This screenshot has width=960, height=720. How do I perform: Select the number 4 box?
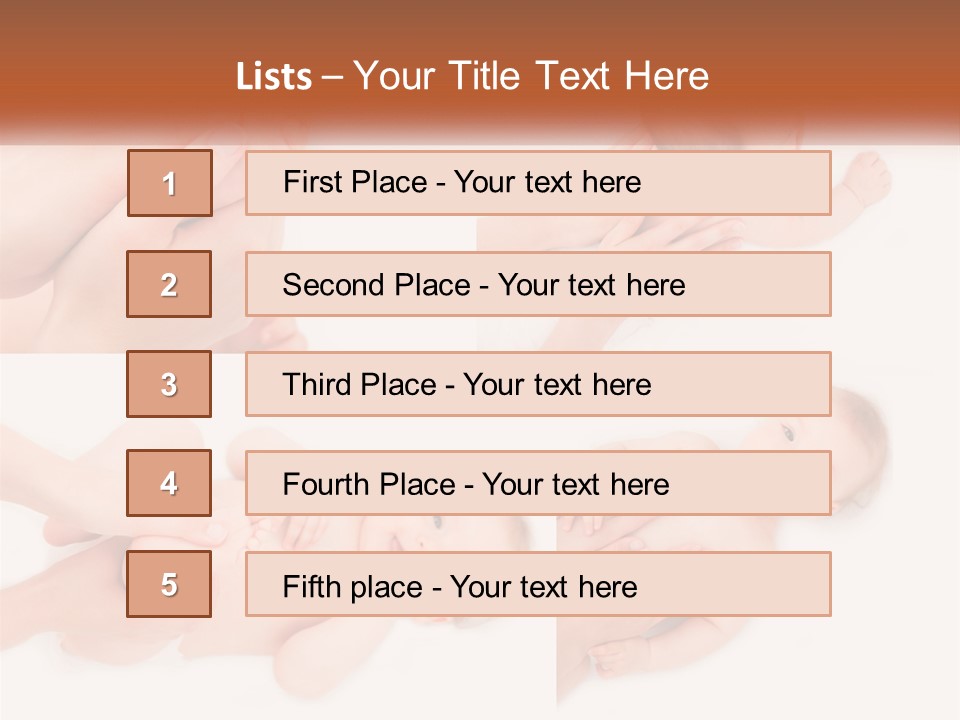point(169,483)
